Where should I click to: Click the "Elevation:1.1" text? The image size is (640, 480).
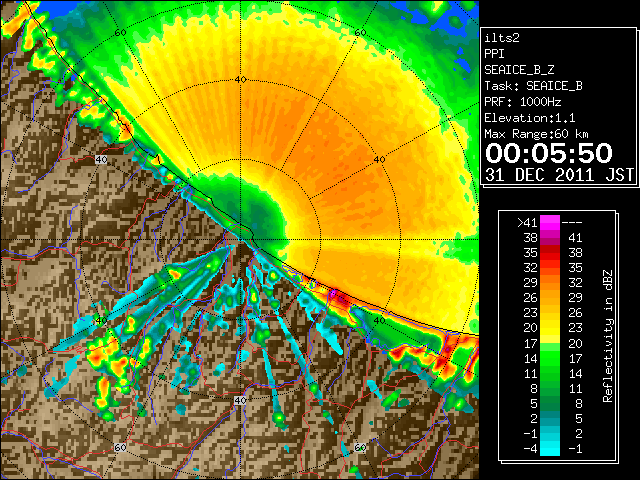click(530, 118)
